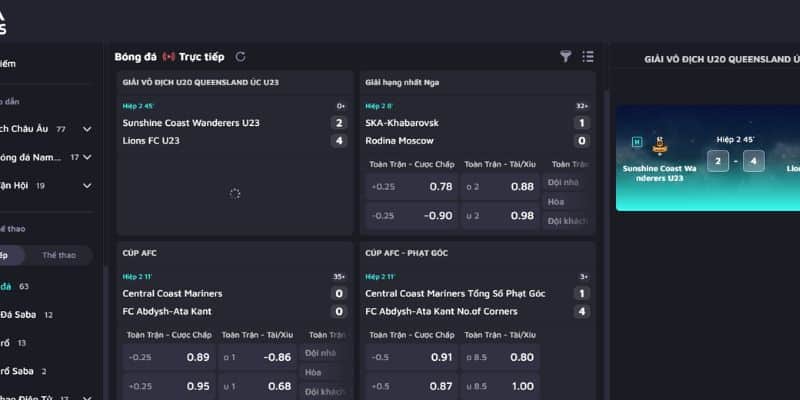Click the refresh icon beside Trực tiếp

point(240,57)
